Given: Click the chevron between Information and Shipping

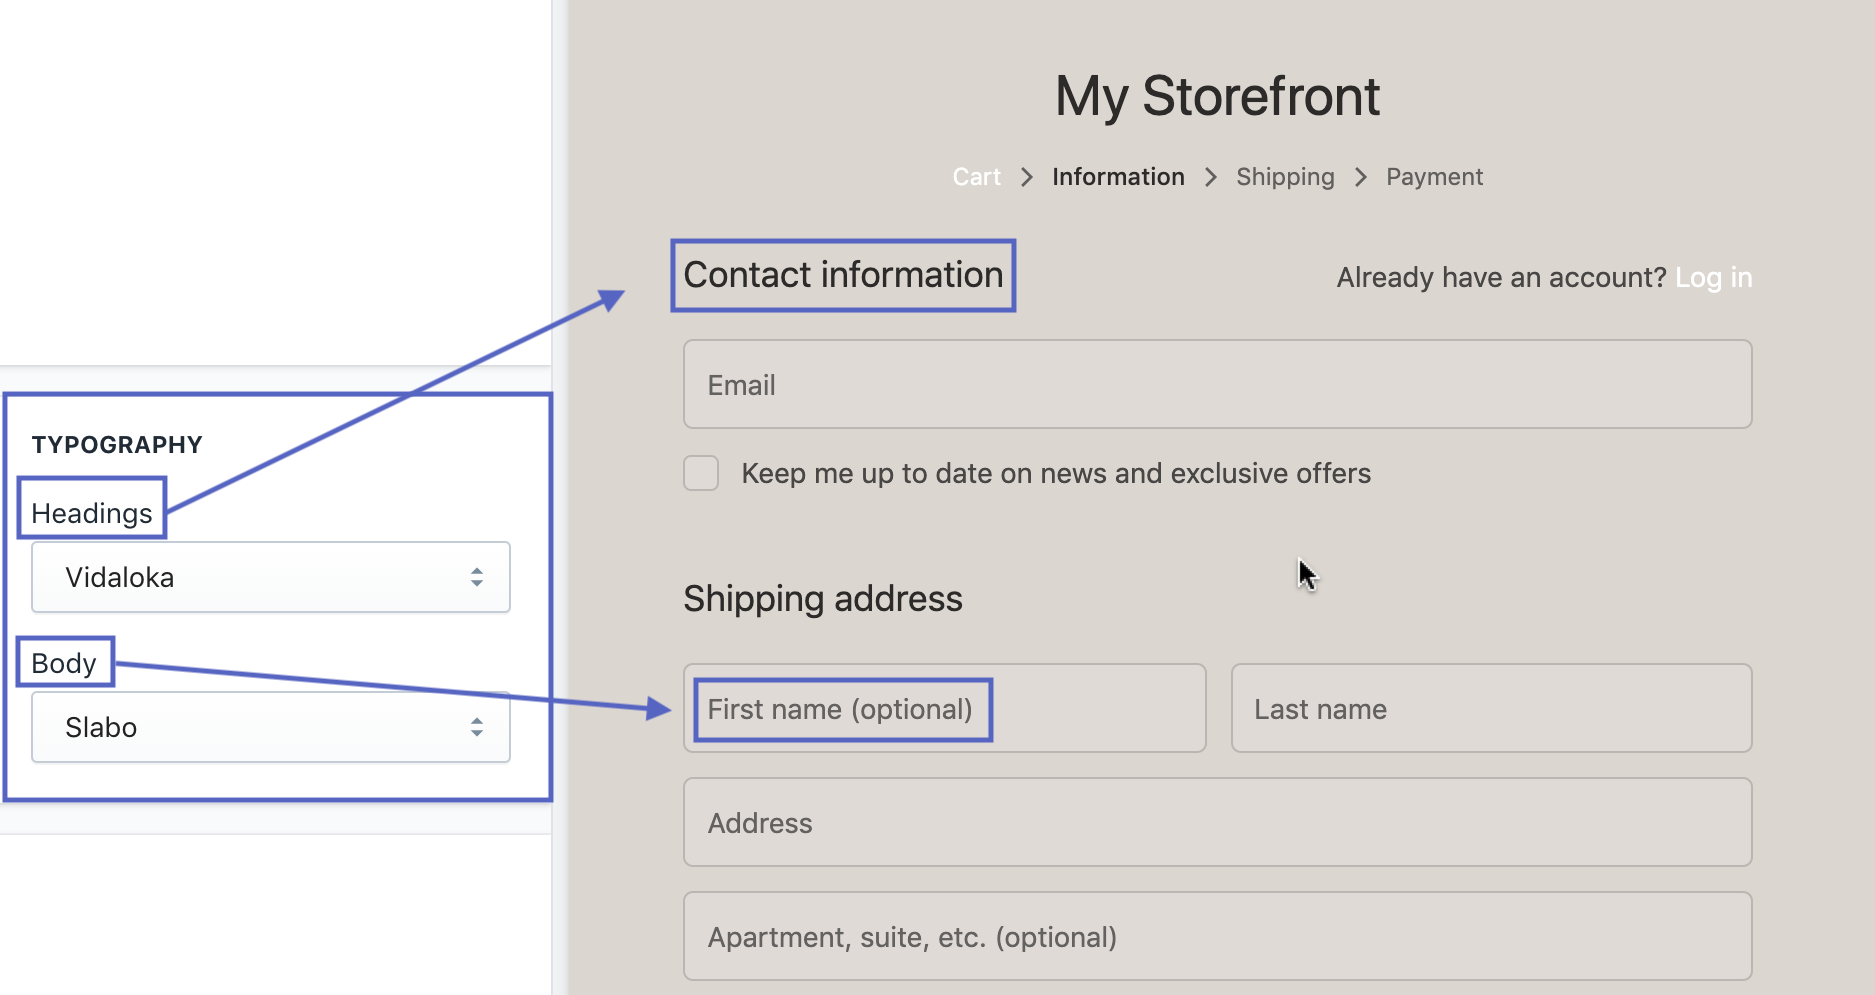Looking at the screenshot, I should tap(1211, 177).
